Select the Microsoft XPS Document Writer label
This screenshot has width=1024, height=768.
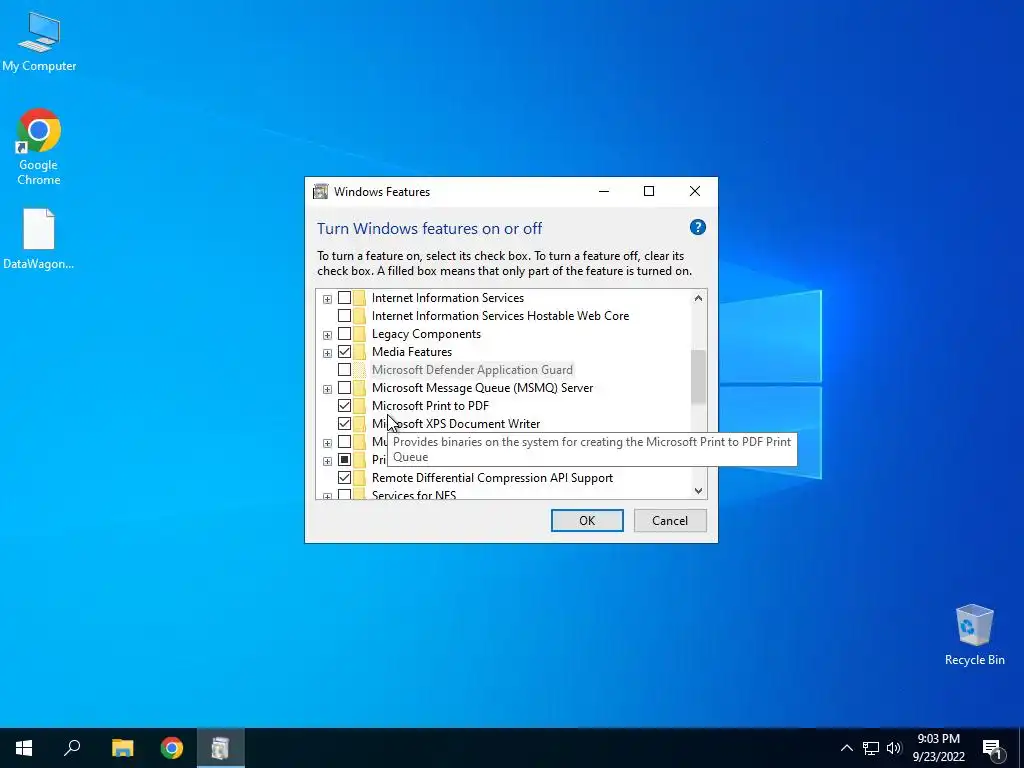(456, 424)
